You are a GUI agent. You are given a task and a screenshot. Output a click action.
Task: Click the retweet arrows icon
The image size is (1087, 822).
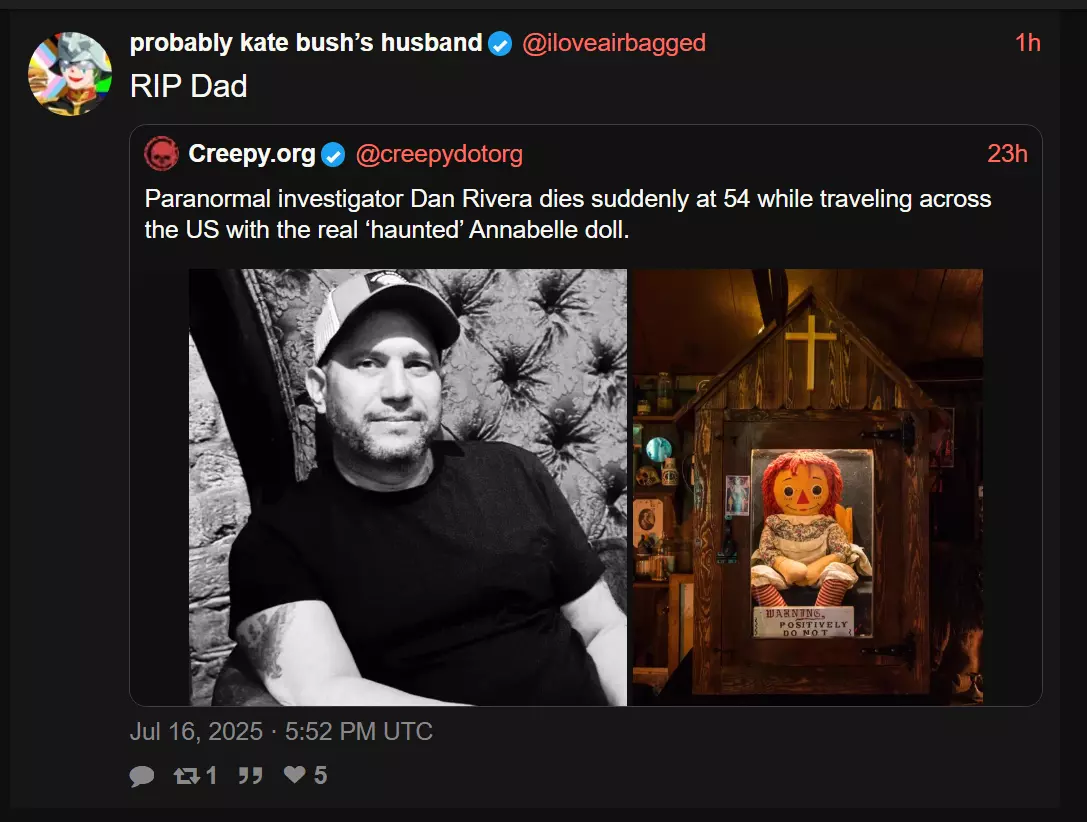(x=186, y=776)
